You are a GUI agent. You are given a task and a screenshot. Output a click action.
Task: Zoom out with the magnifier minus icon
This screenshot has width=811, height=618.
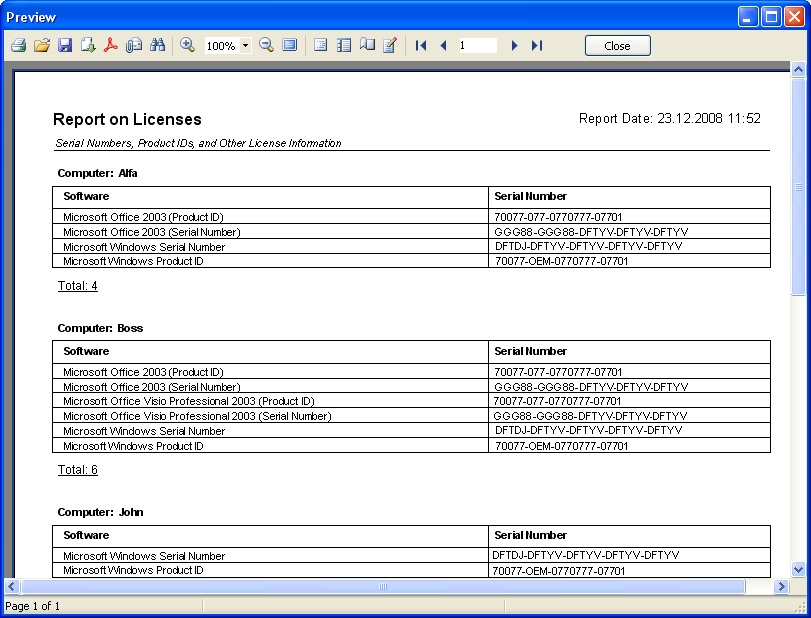click(x=266, y=46)
